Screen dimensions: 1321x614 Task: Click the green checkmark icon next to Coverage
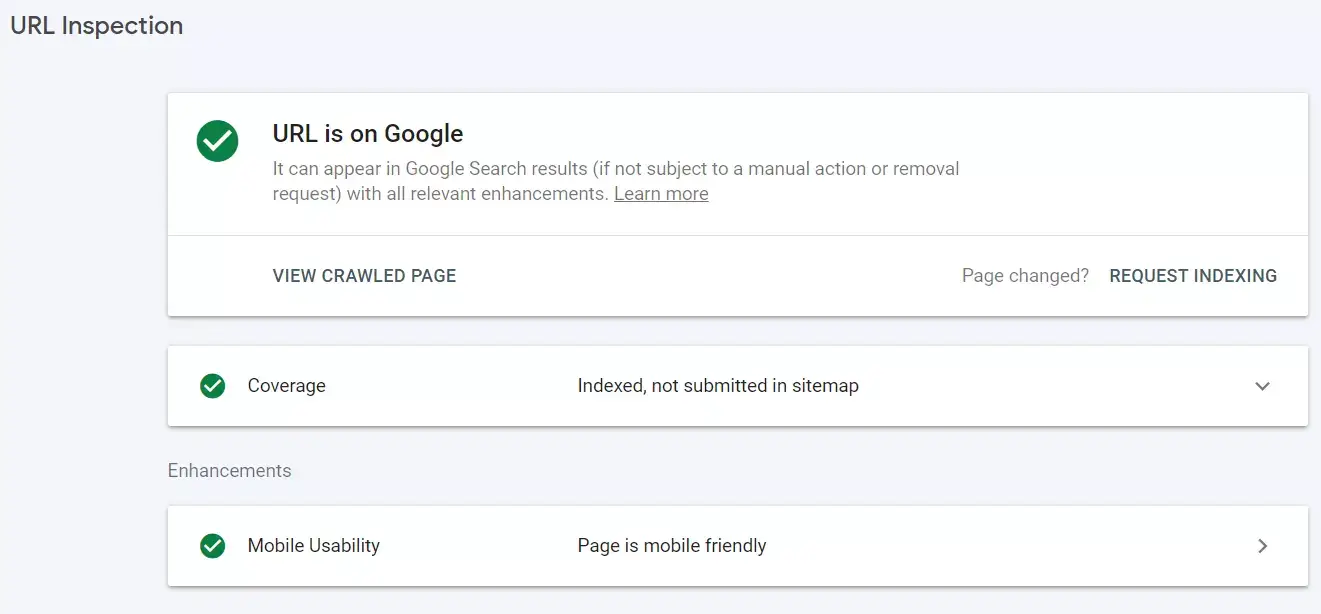click(x=212, y=386)
